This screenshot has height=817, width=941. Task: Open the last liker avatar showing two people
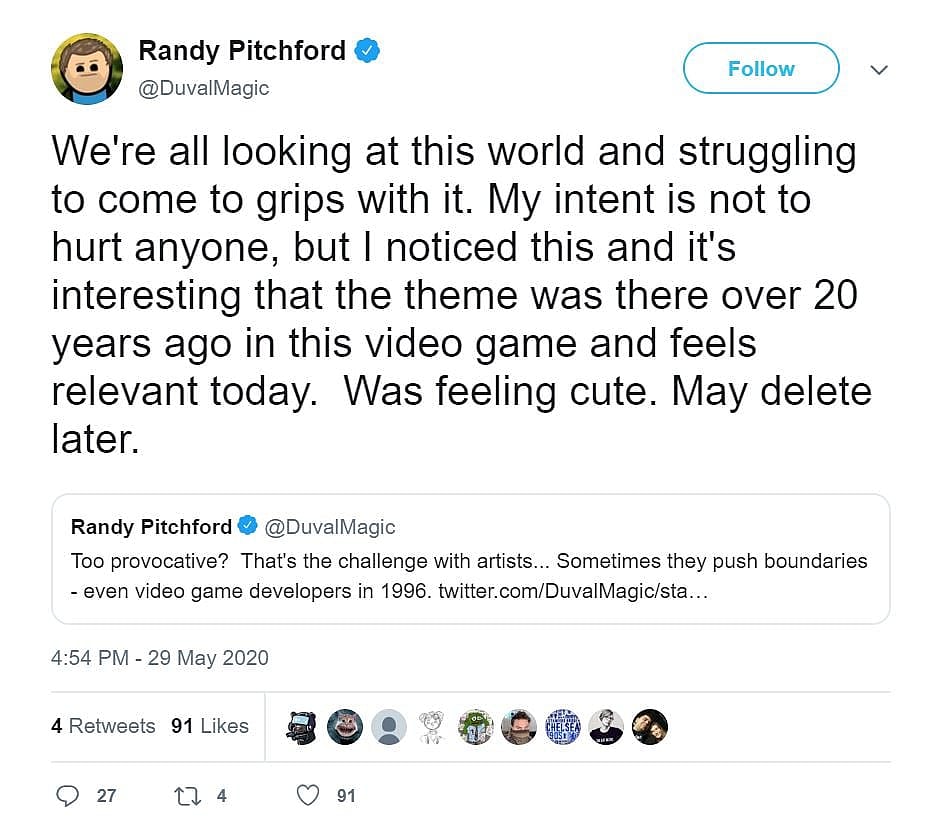click(650, 727)
